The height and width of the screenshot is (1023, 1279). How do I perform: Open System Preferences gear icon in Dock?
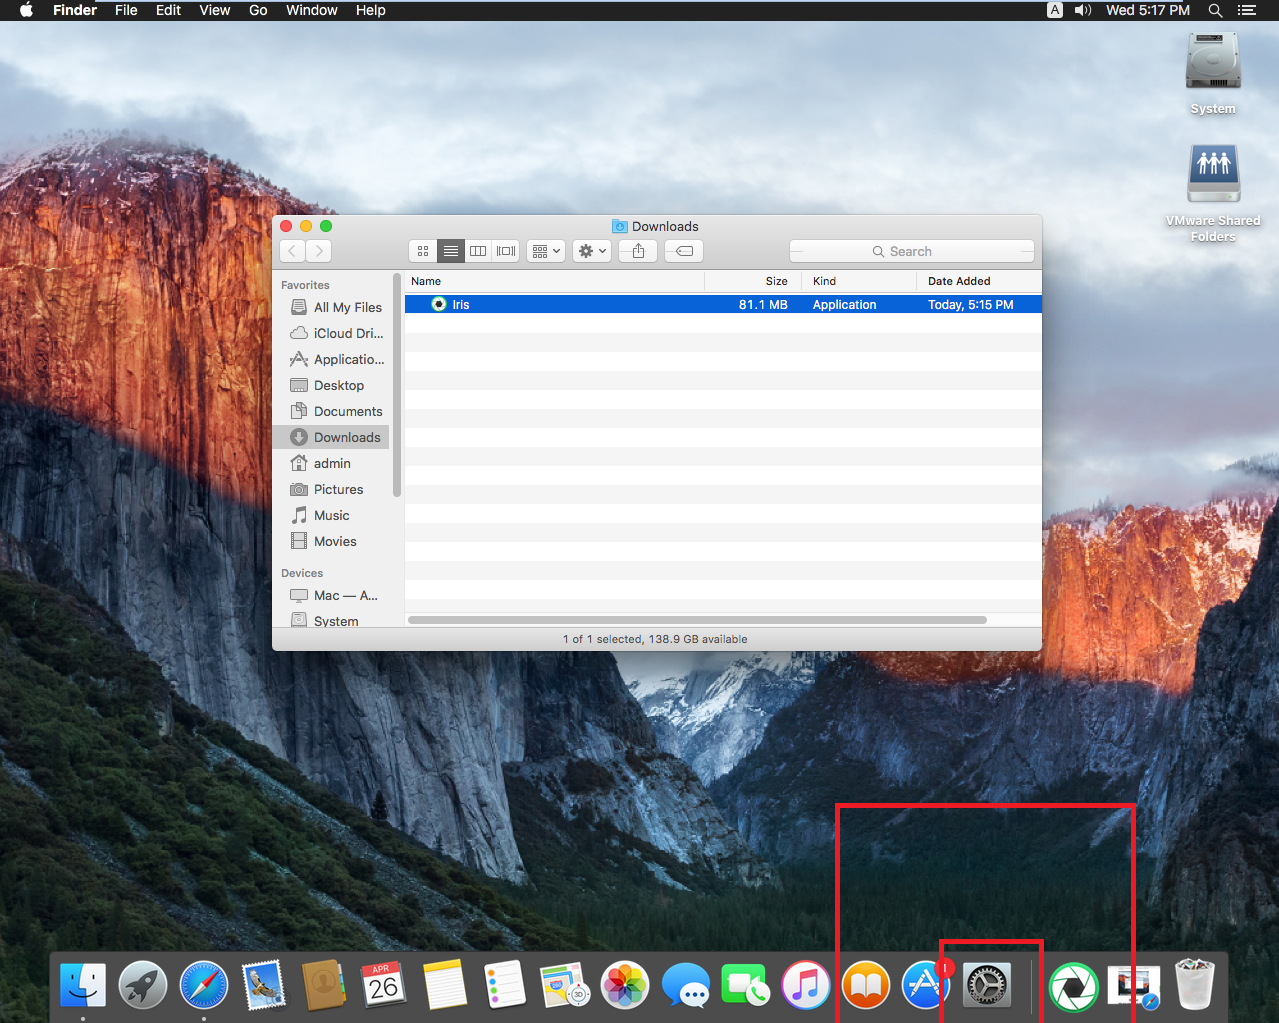(x=987, y=986)
